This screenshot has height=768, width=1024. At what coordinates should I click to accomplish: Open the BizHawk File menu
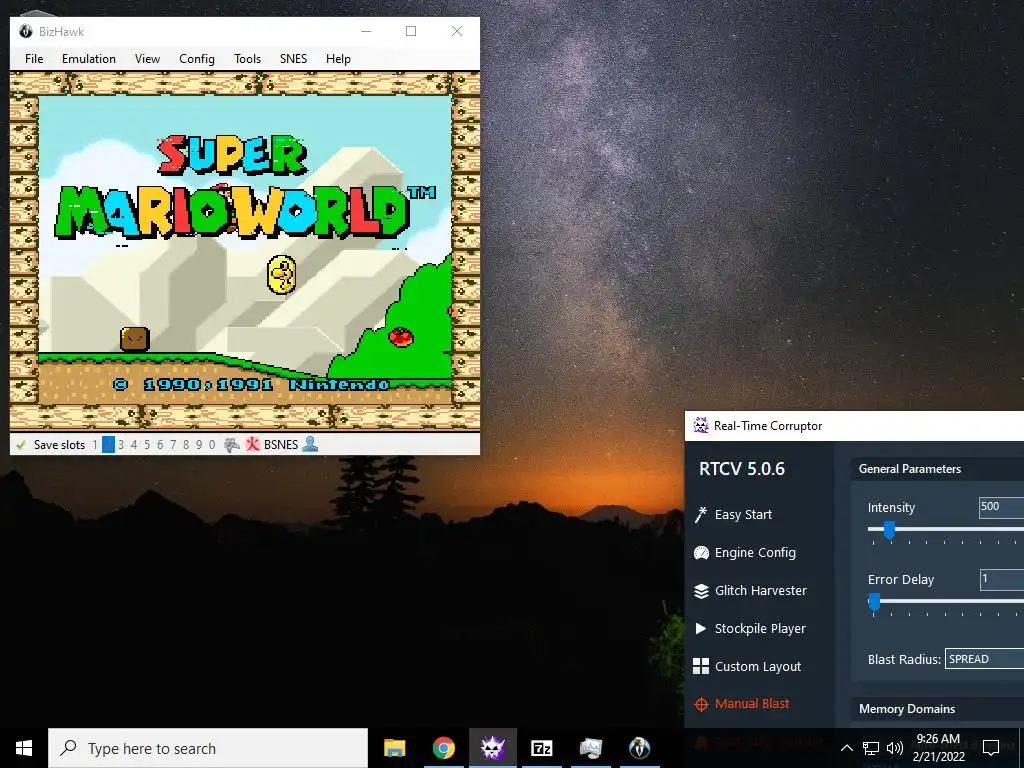click(34, 59)
